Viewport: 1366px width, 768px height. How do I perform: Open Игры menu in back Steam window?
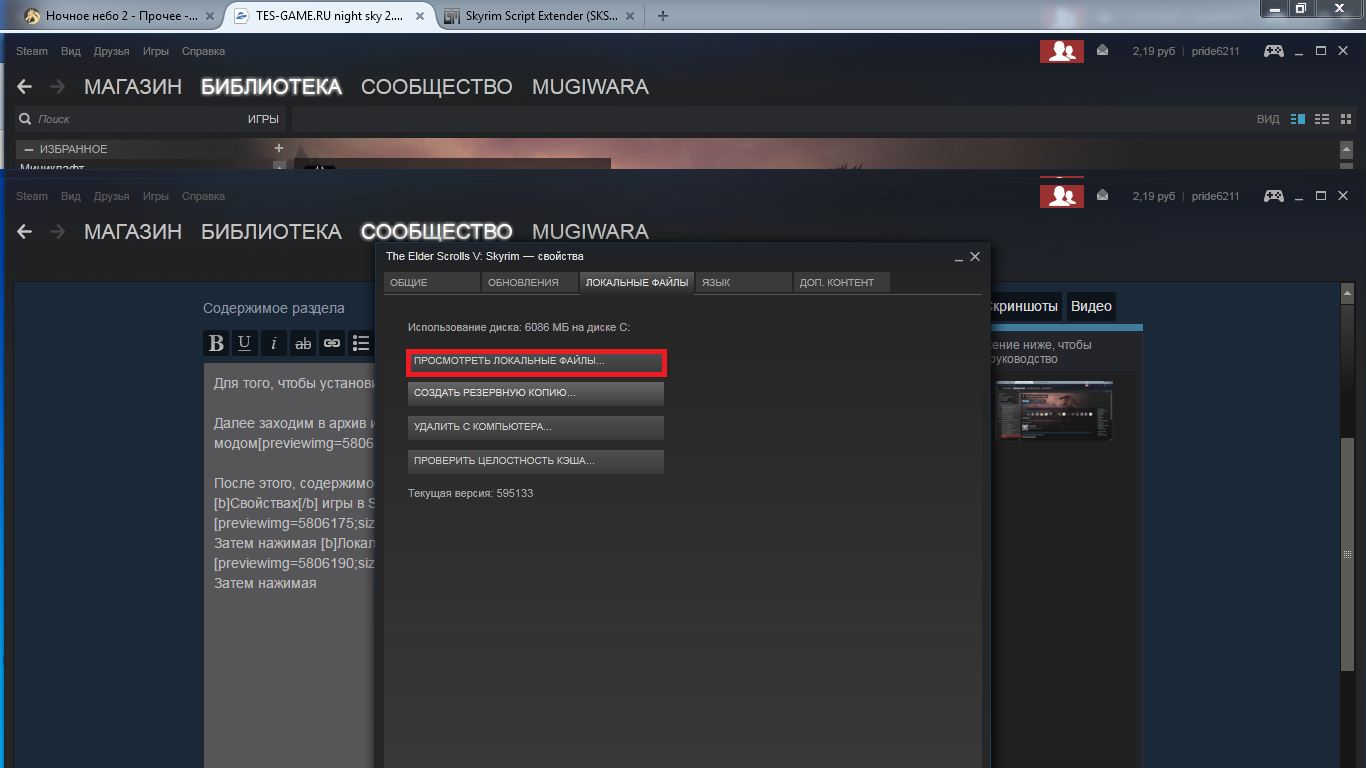pos(156,51)
